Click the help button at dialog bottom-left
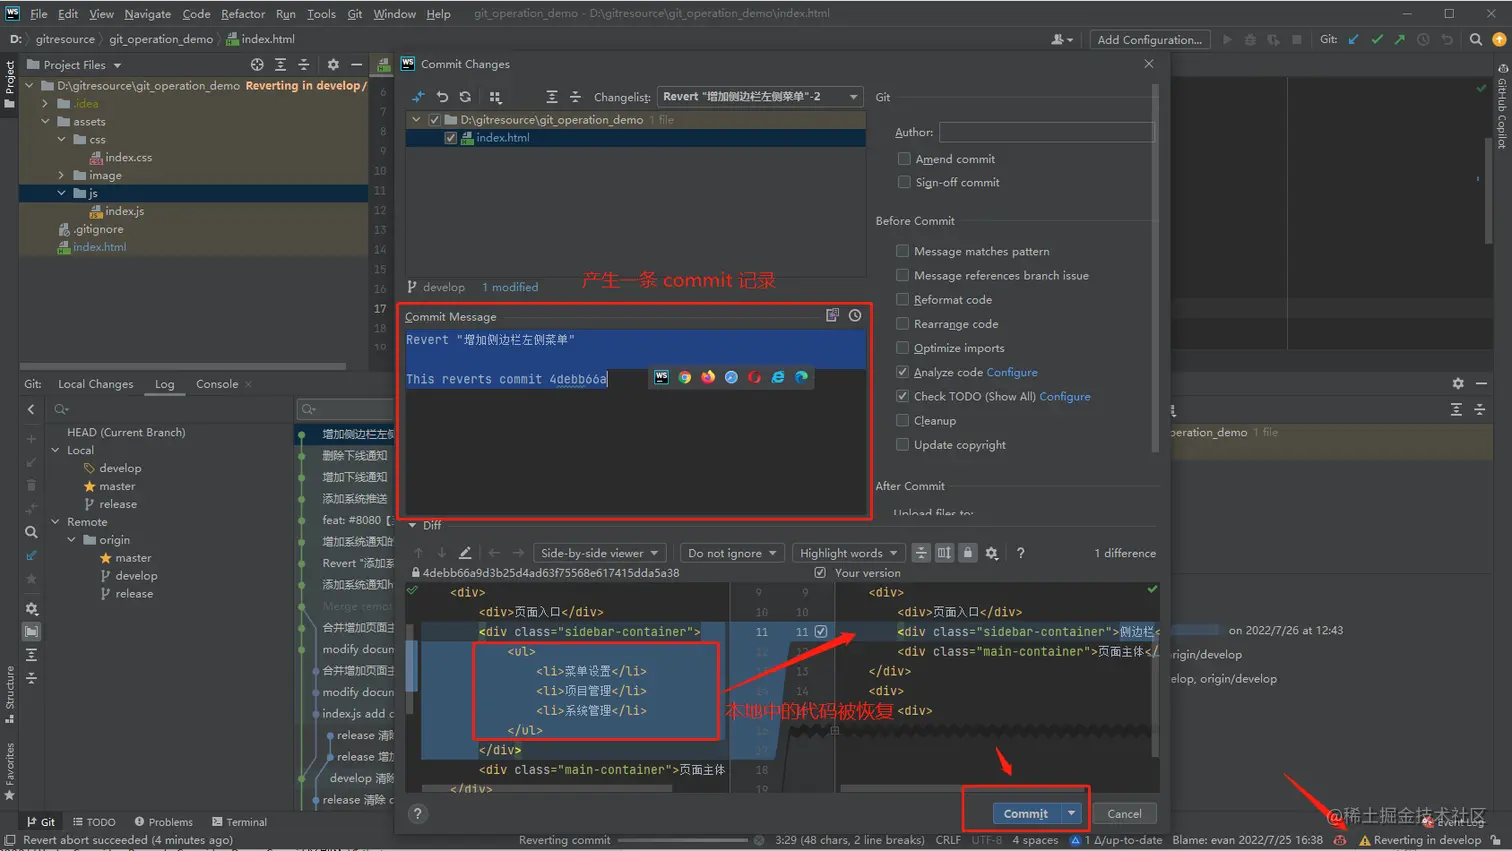 pos(418,814)
